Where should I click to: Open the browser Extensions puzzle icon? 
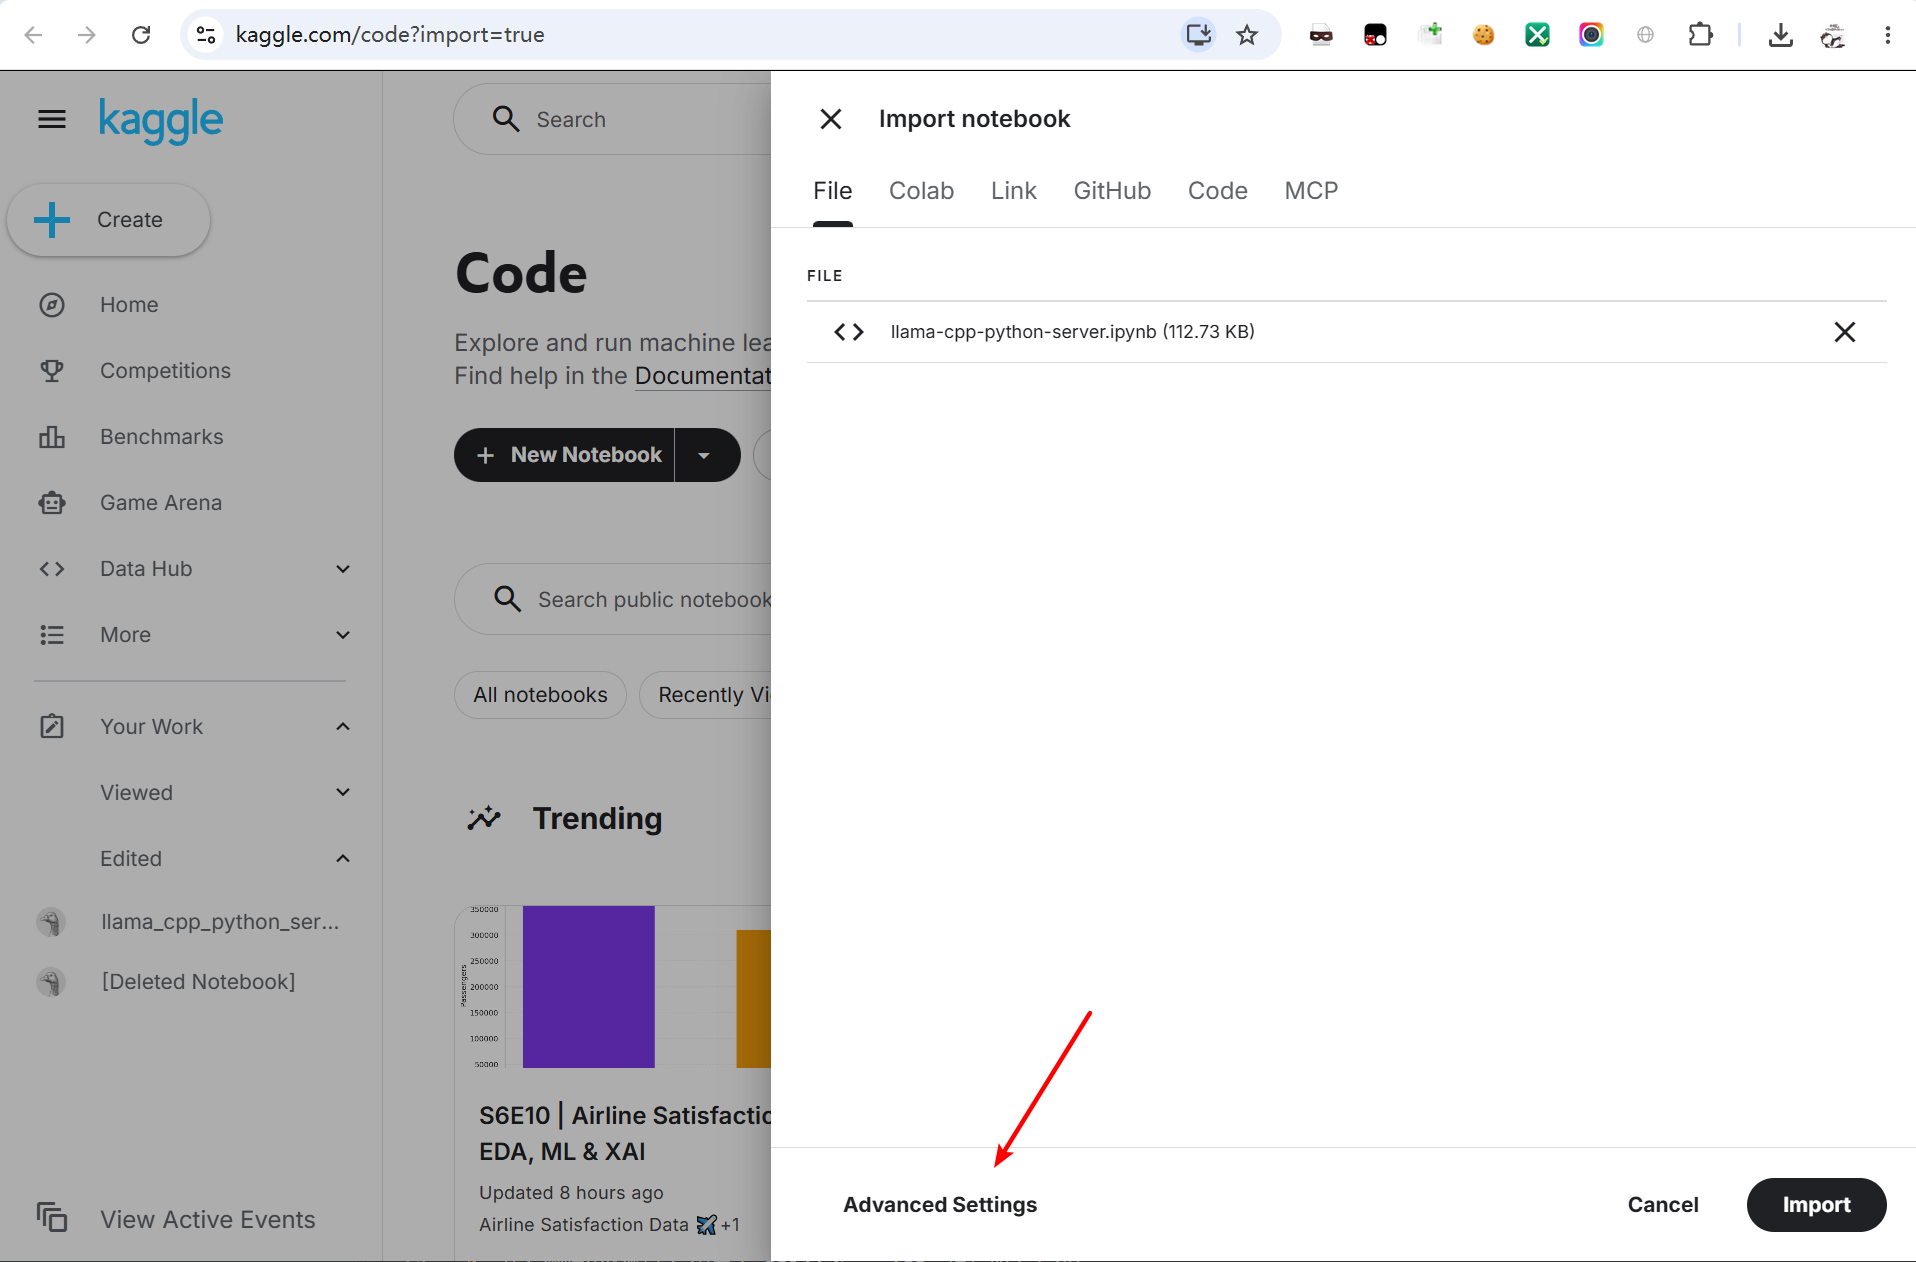click(1699, 35)
